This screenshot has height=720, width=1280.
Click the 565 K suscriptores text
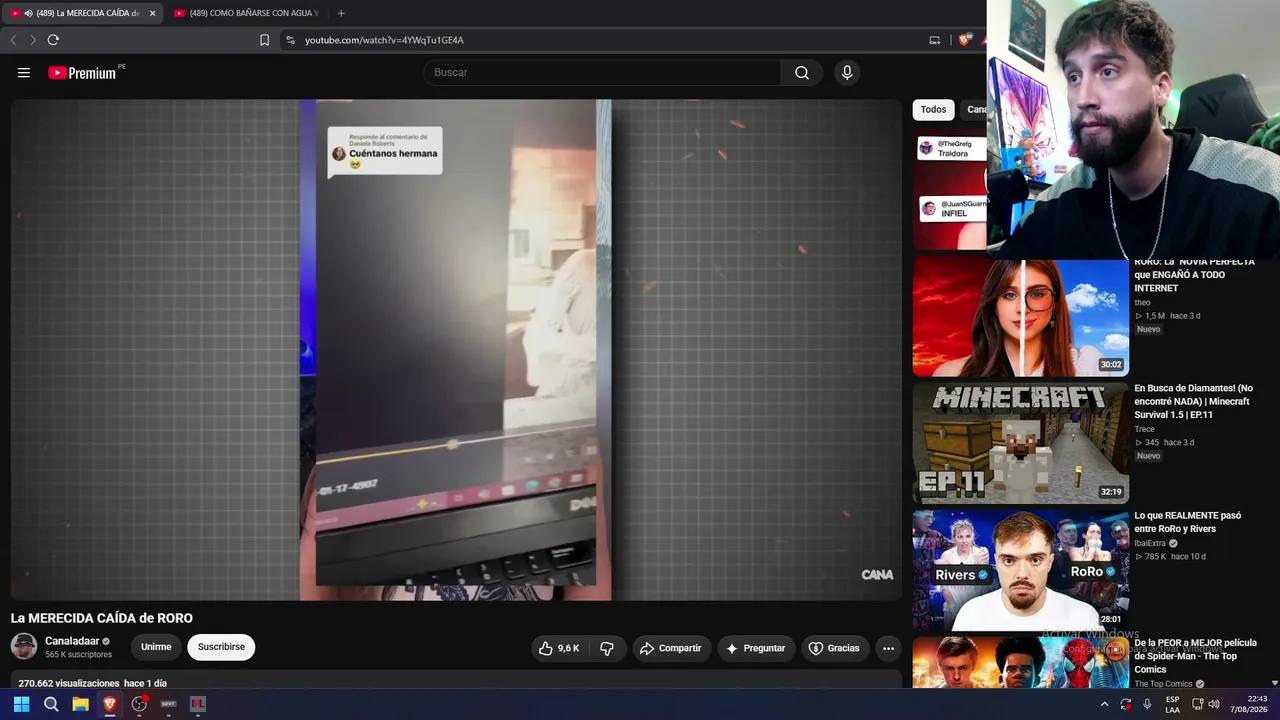tap(78, 655)
